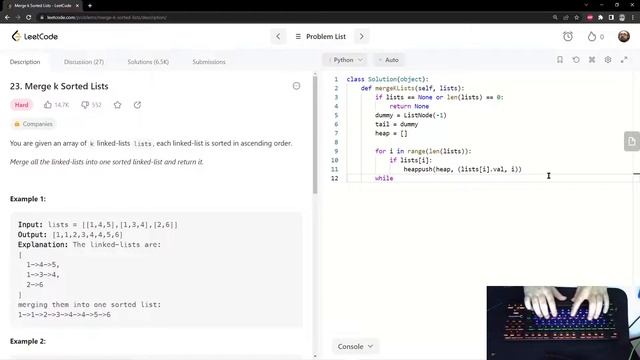Click the description panel scrollbar
640x360 pixels.
315,135
